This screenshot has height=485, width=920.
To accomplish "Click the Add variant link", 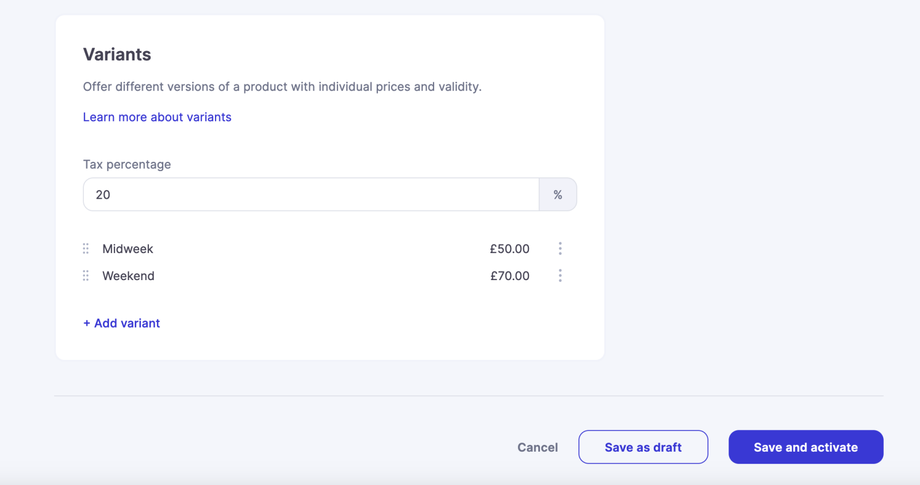I will point(127,323).
